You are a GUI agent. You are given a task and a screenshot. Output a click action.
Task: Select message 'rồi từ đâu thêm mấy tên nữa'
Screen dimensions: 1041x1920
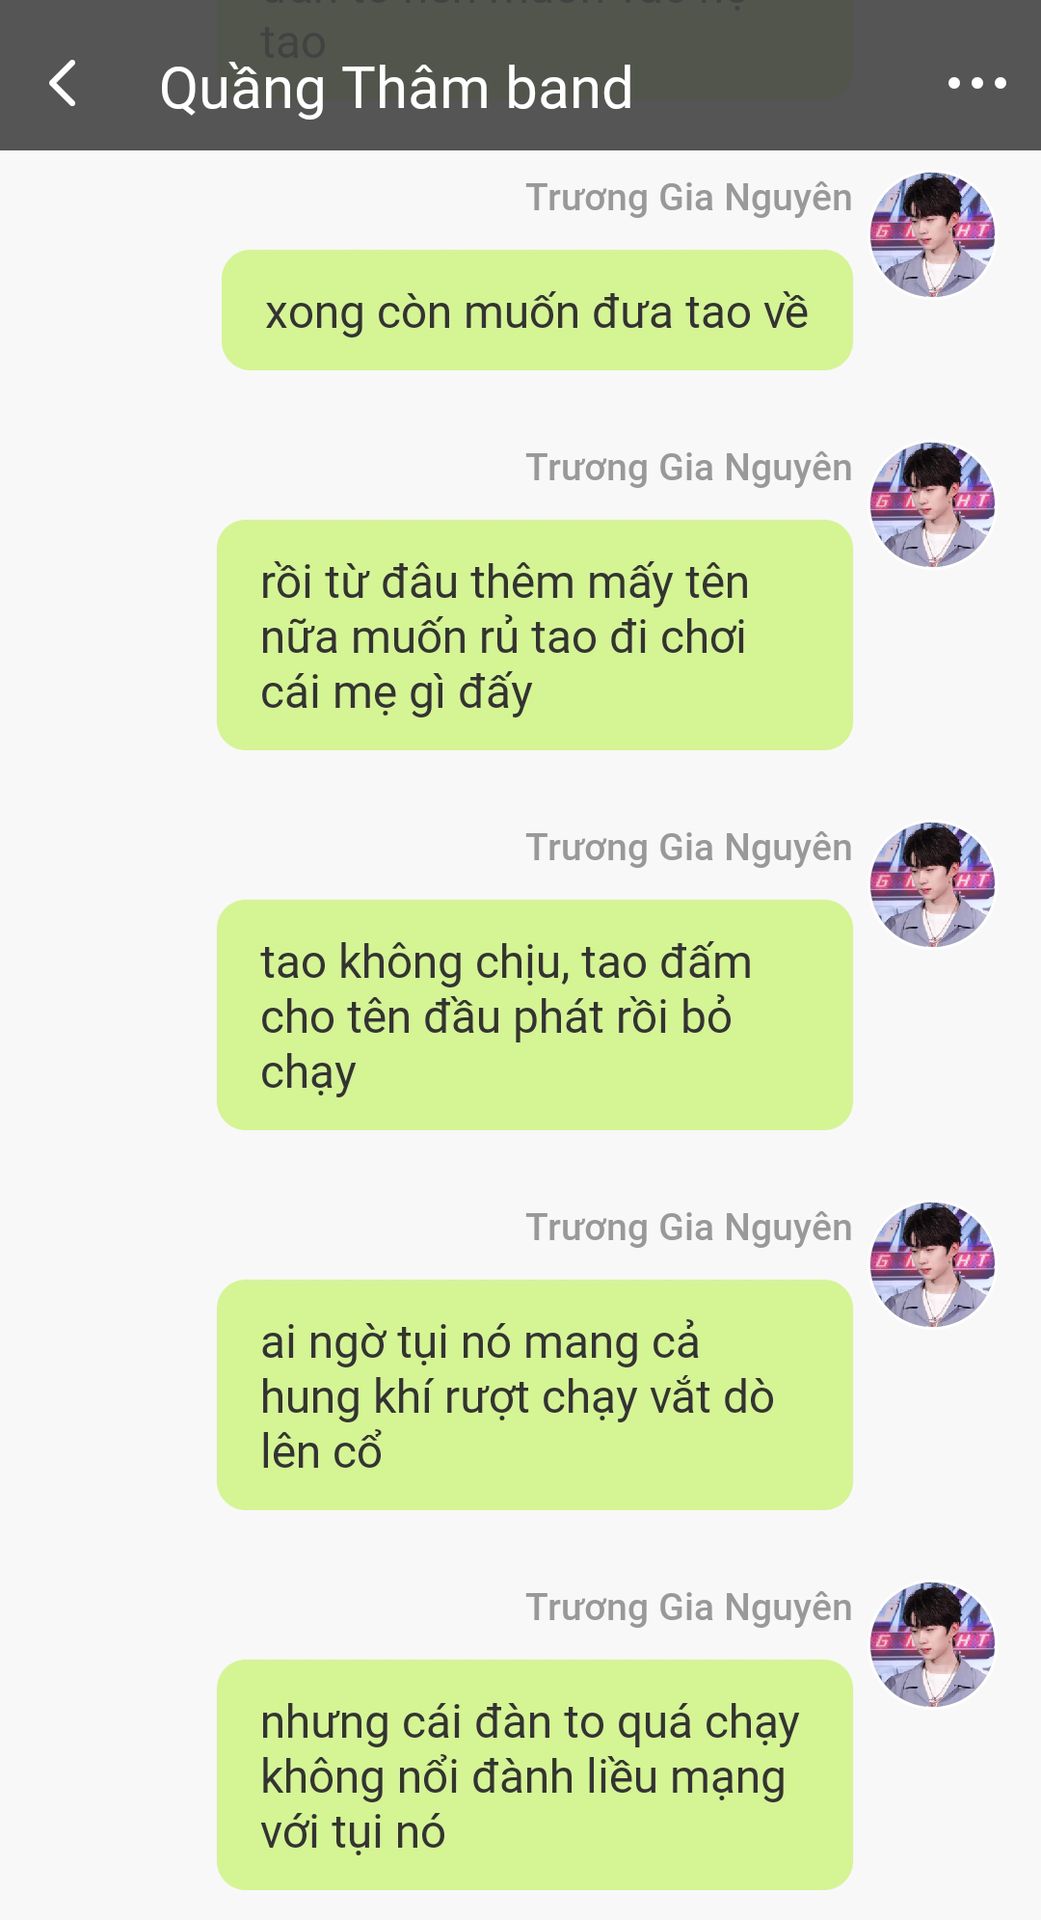pos(535,635)
